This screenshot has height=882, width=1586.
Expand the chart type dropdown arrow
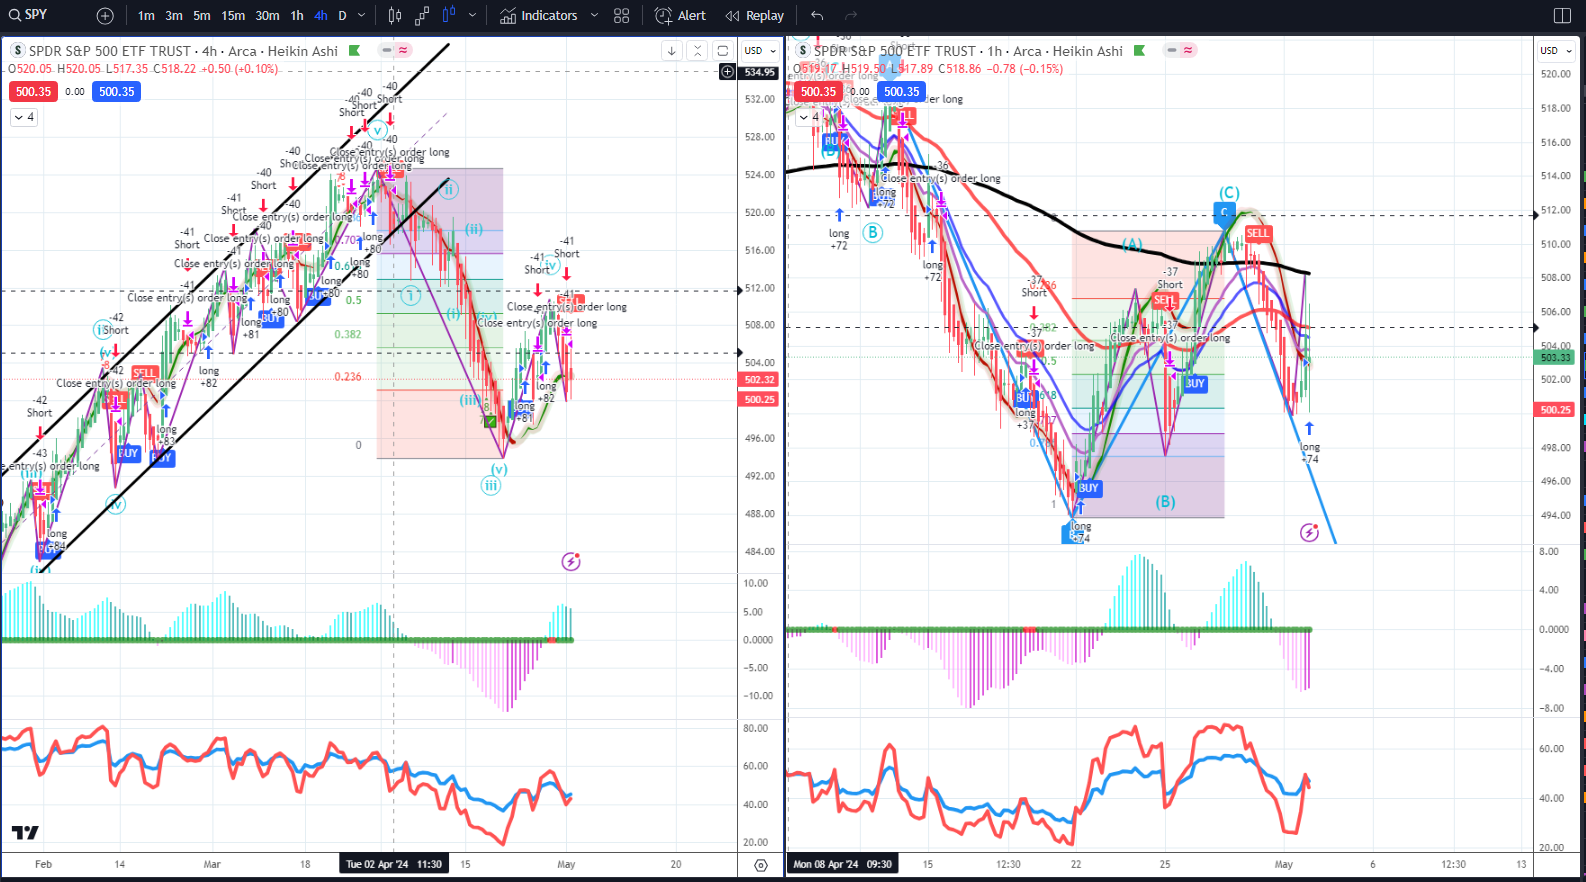(472, 16)
